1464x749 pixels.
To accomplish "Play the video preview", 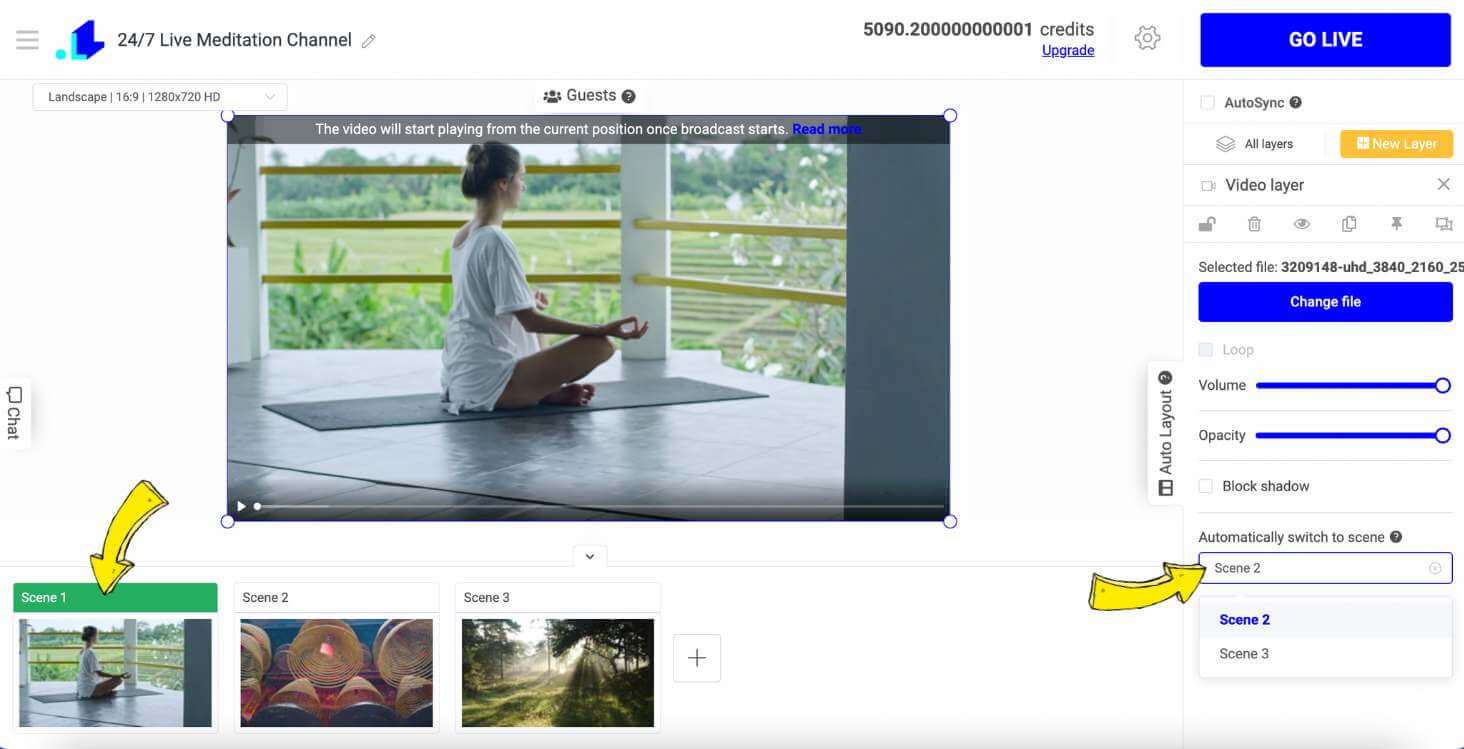I will coord(241,506).
